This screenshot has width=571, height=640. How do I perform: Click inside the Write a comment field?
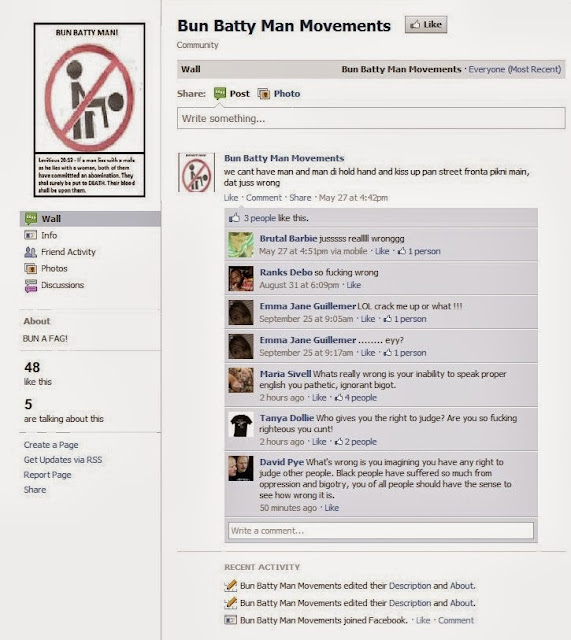[x=381, y=531]
